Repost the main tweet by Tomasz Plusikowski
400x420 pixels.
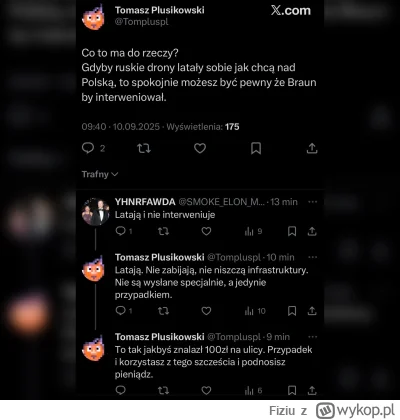pyautogui.click(x=144, y=148)
